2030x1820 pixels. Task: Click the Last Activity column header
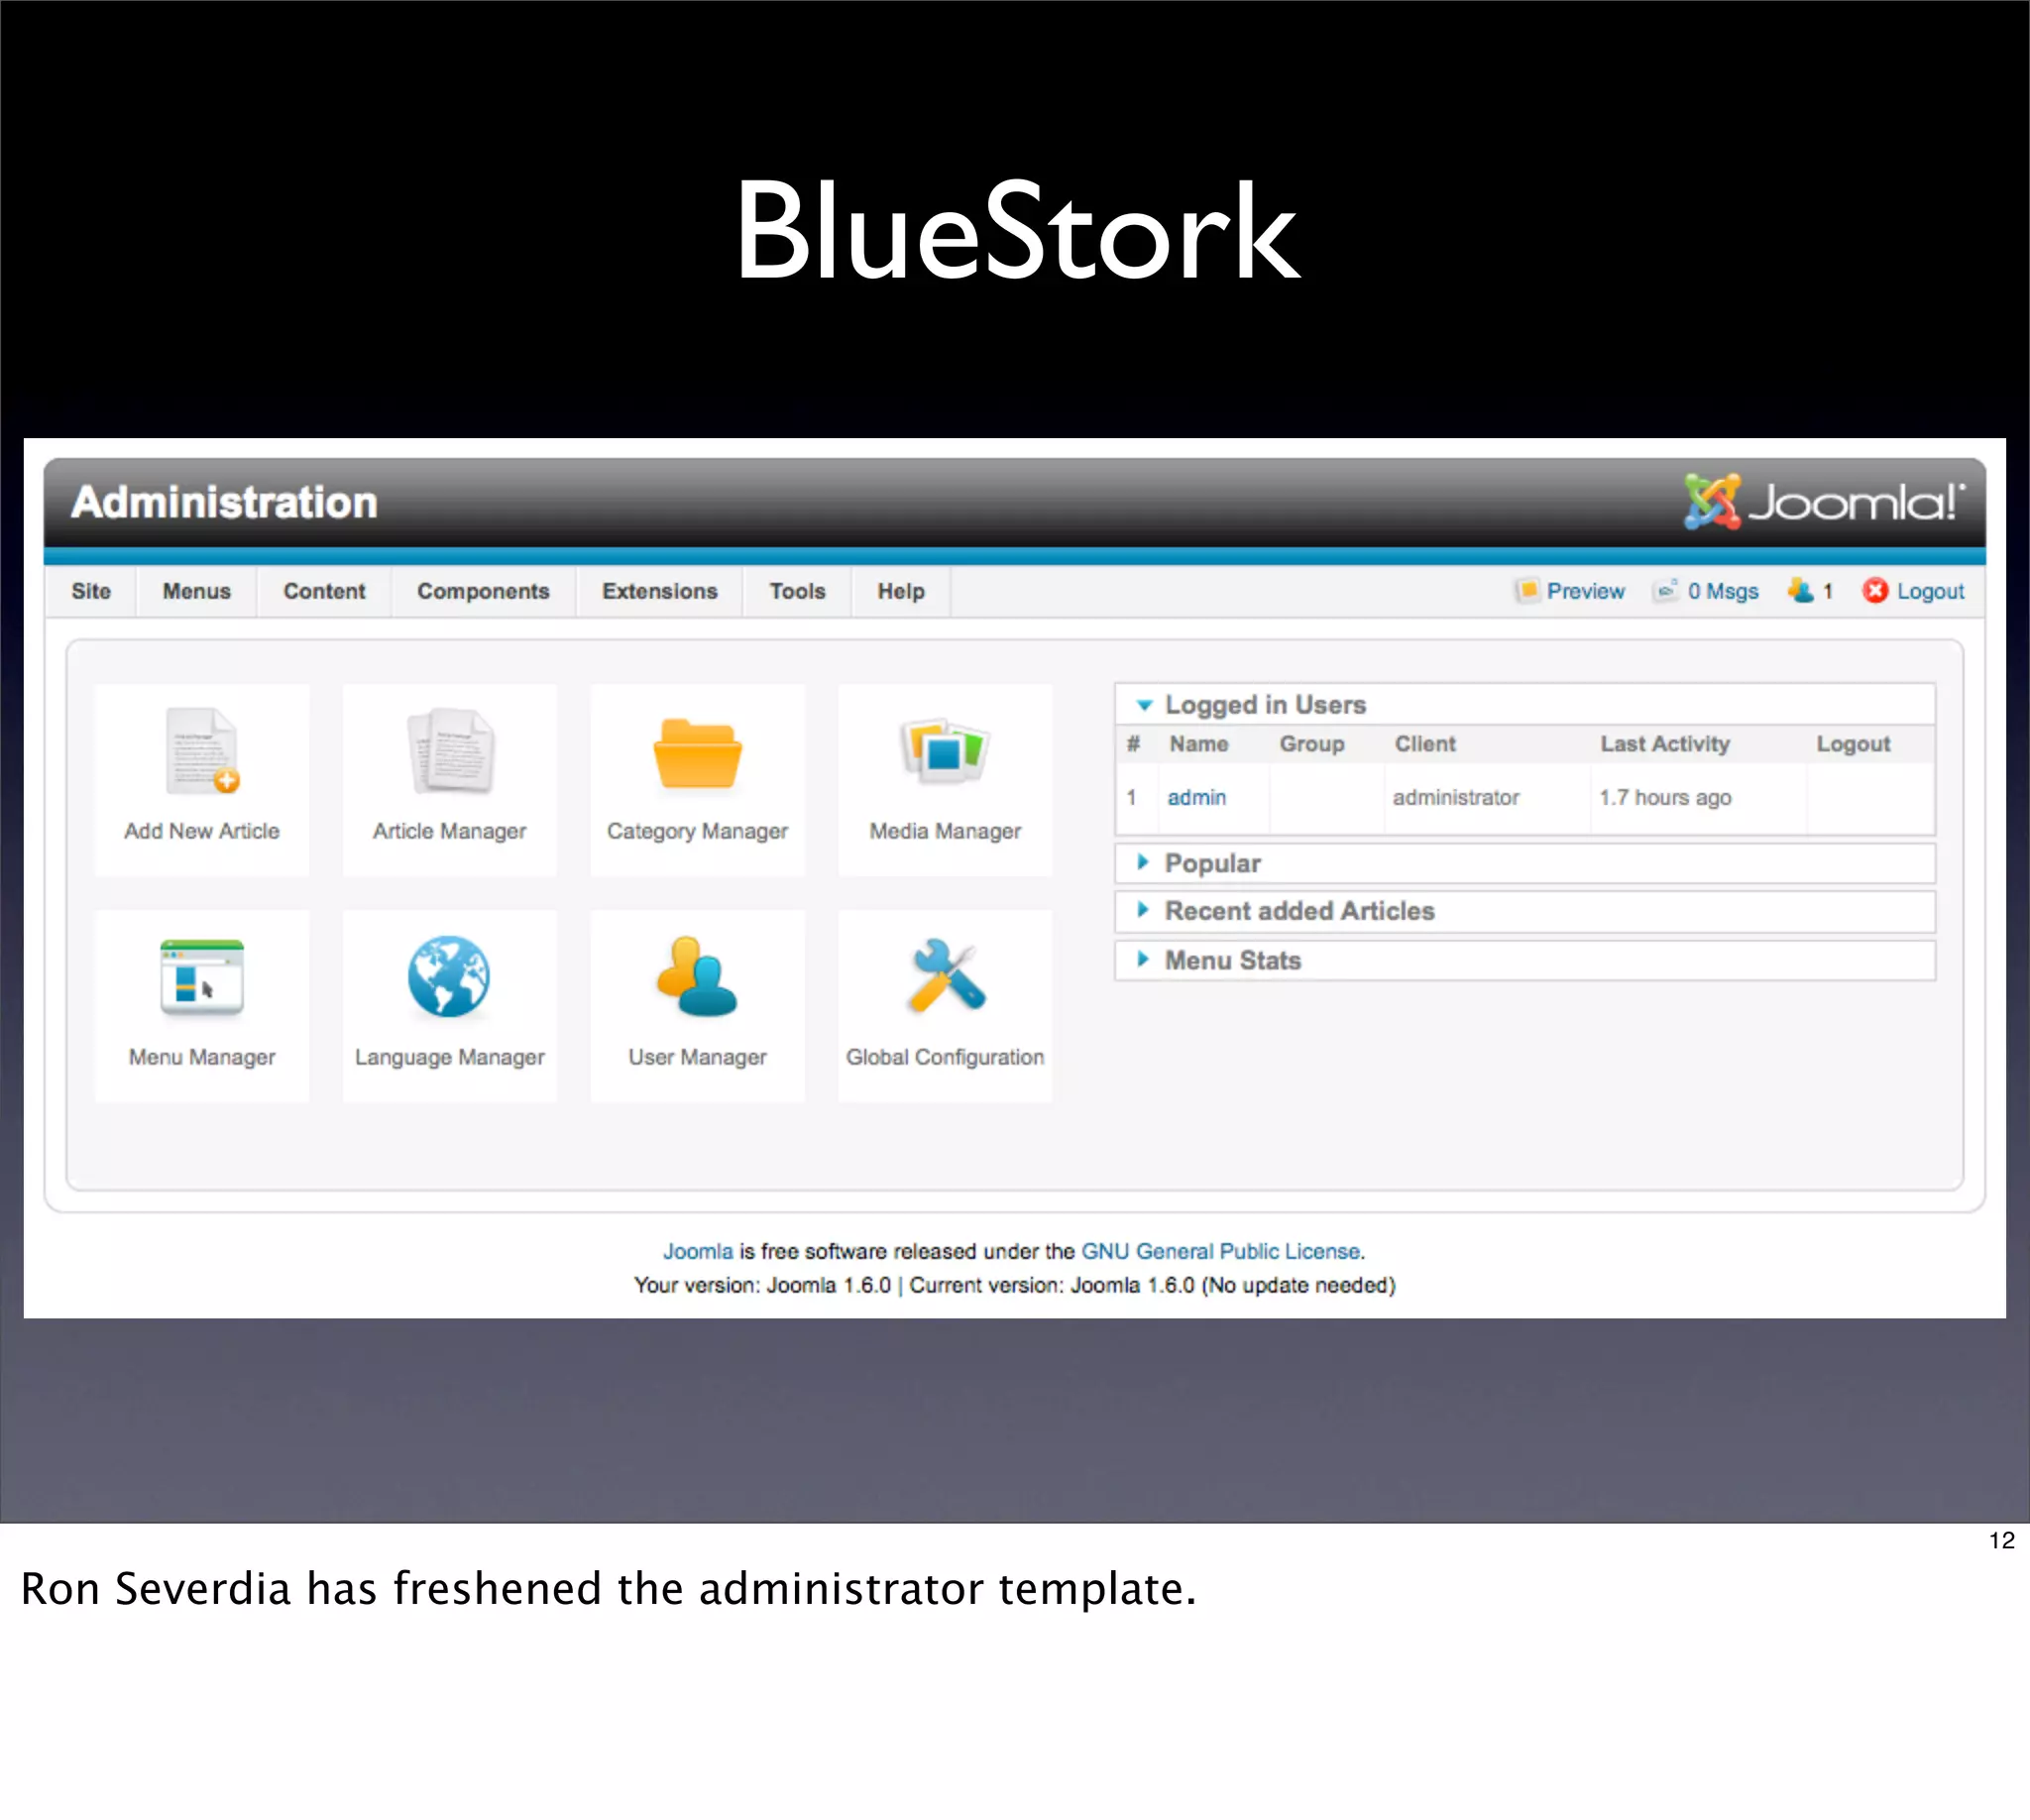click(1665, 744)
